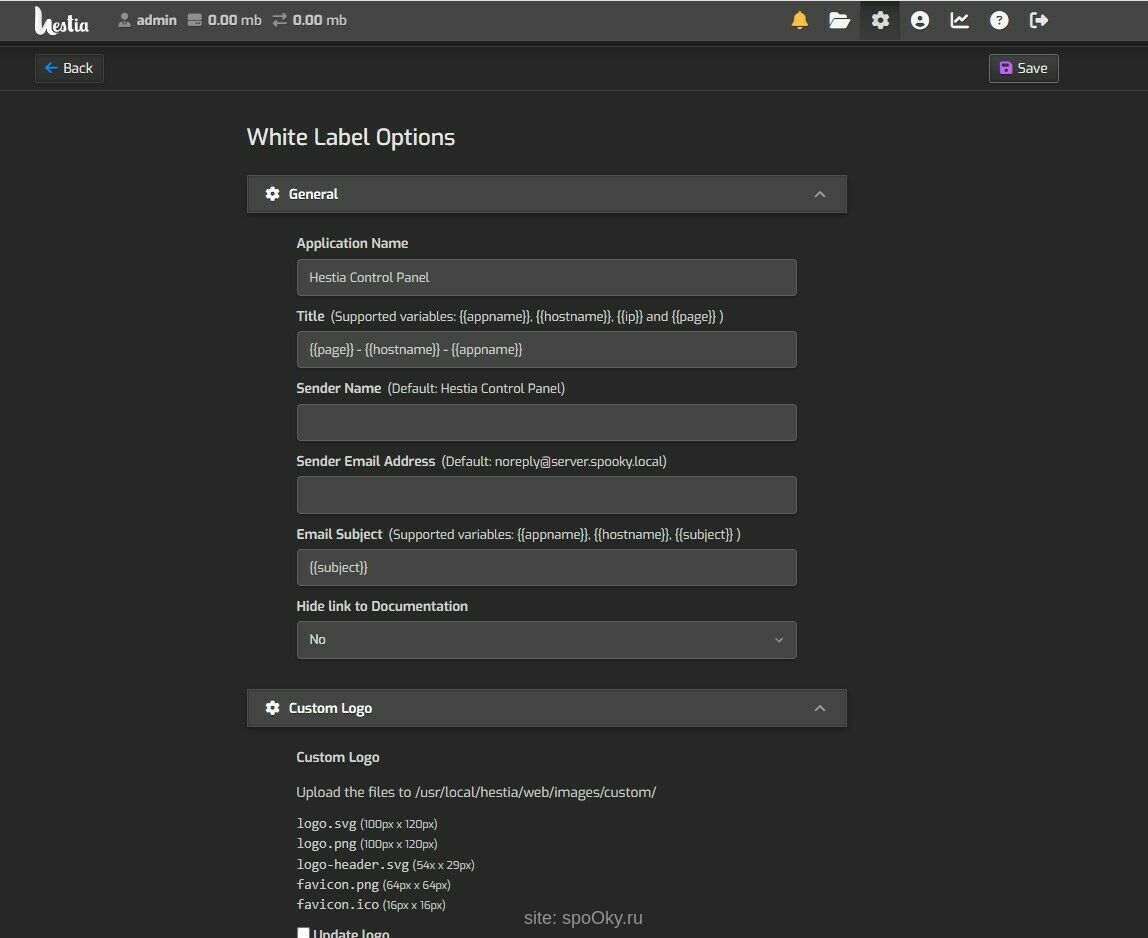The width and height of the screenshot is (1148, 938).
Task: Click the Custom Logo section header title
Action: pyautogui.click(x=330, y=708)
